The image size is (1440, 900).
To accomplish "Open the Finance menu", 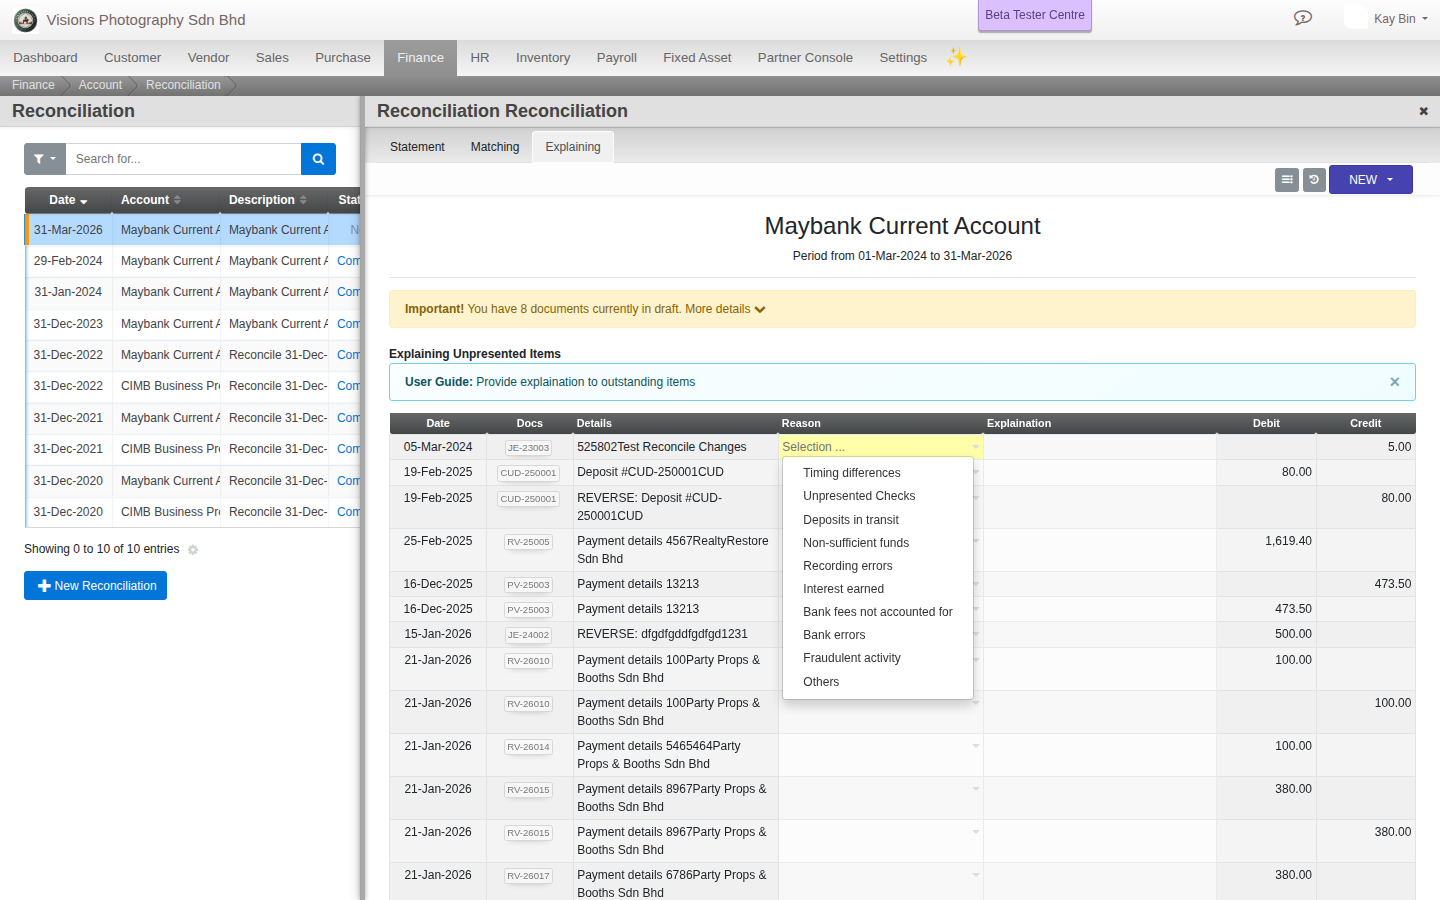I will pyautogui.click(x=420, y=58).
